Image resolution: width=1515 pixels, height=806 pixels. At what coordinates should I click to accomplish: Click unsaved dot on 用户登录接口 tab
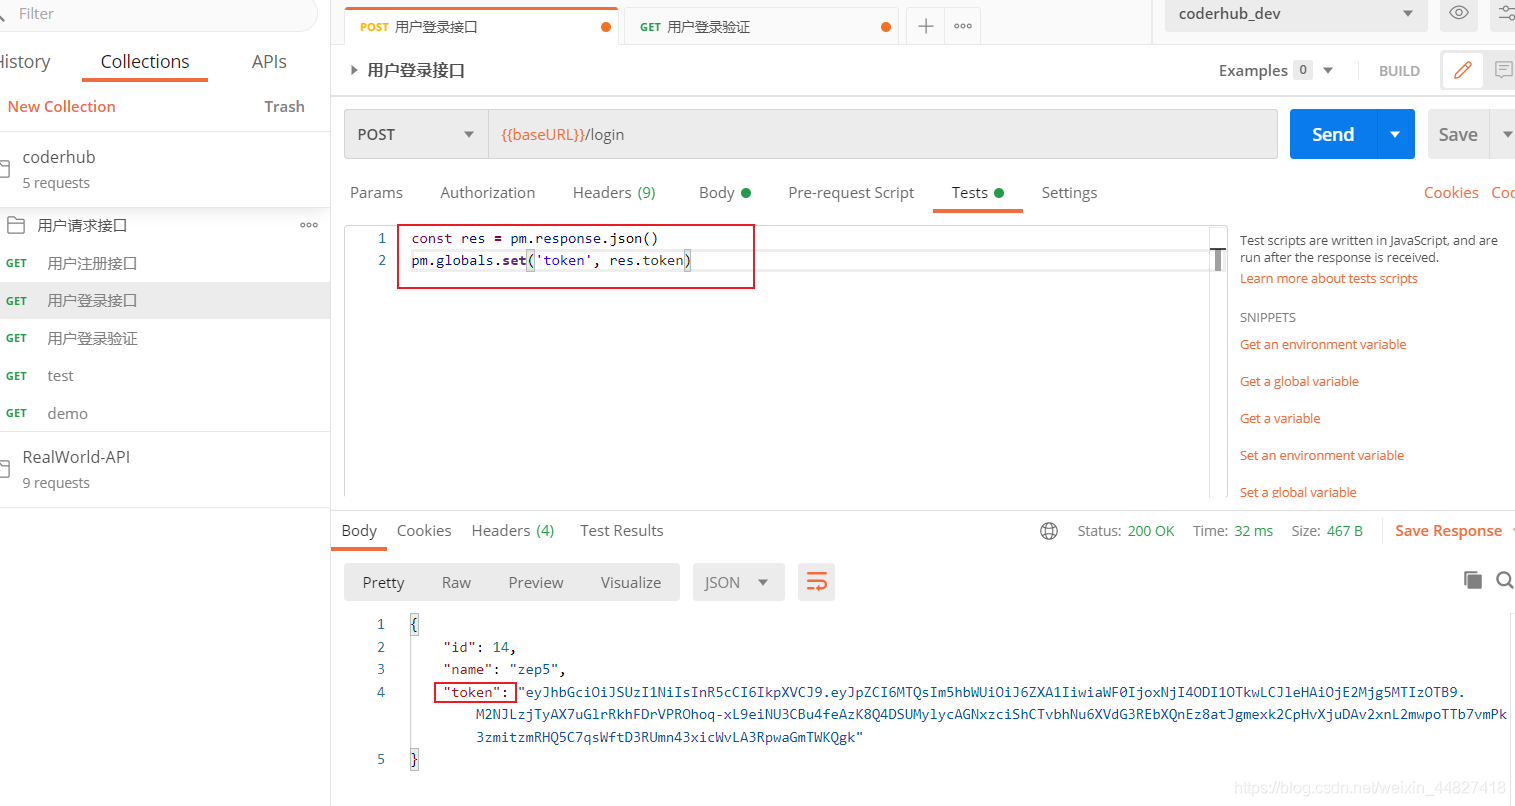point(606,27)
